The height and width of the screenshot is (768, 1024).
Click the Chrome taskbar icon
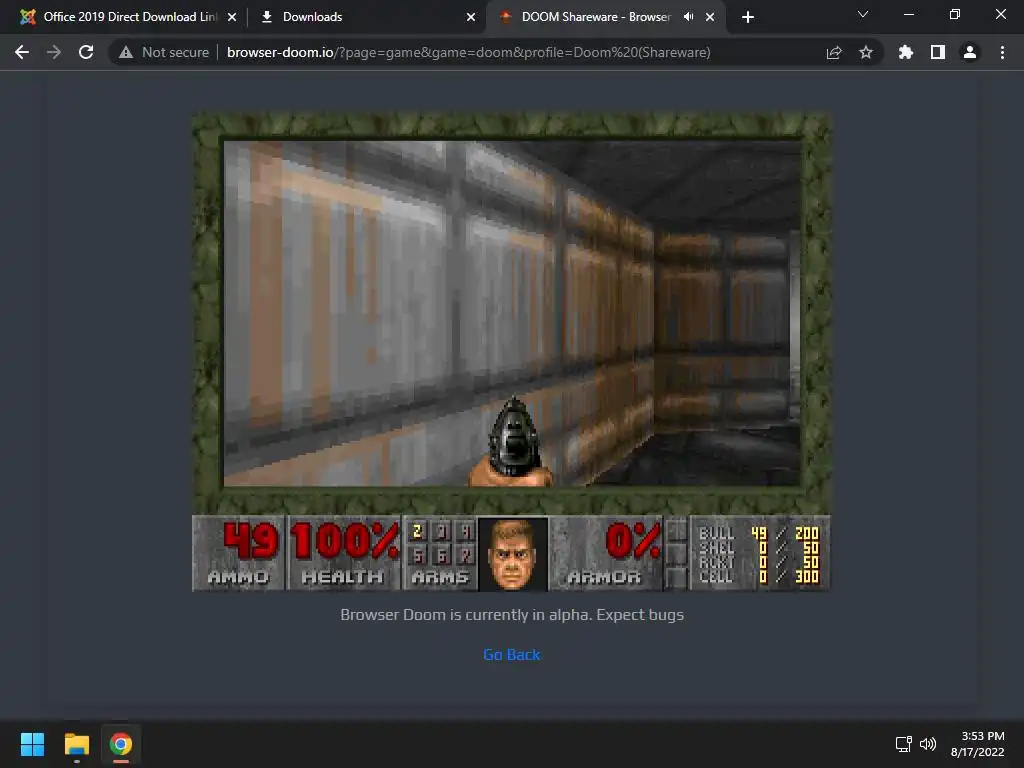[x=121, y=744]
